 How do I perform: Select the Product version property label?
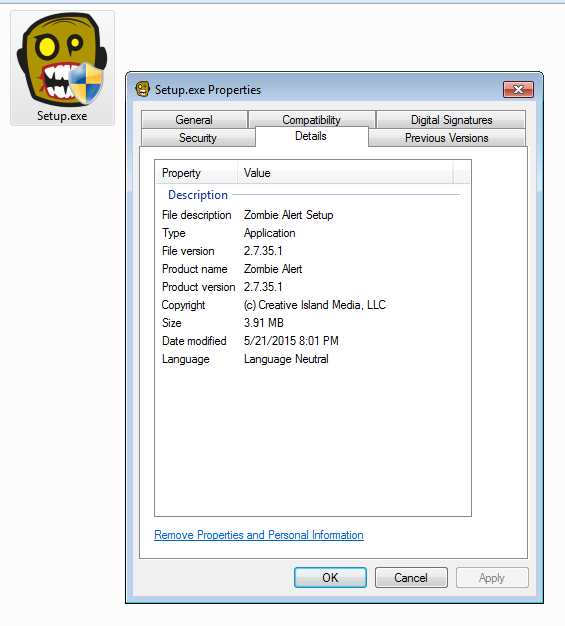tap(198, 287)
